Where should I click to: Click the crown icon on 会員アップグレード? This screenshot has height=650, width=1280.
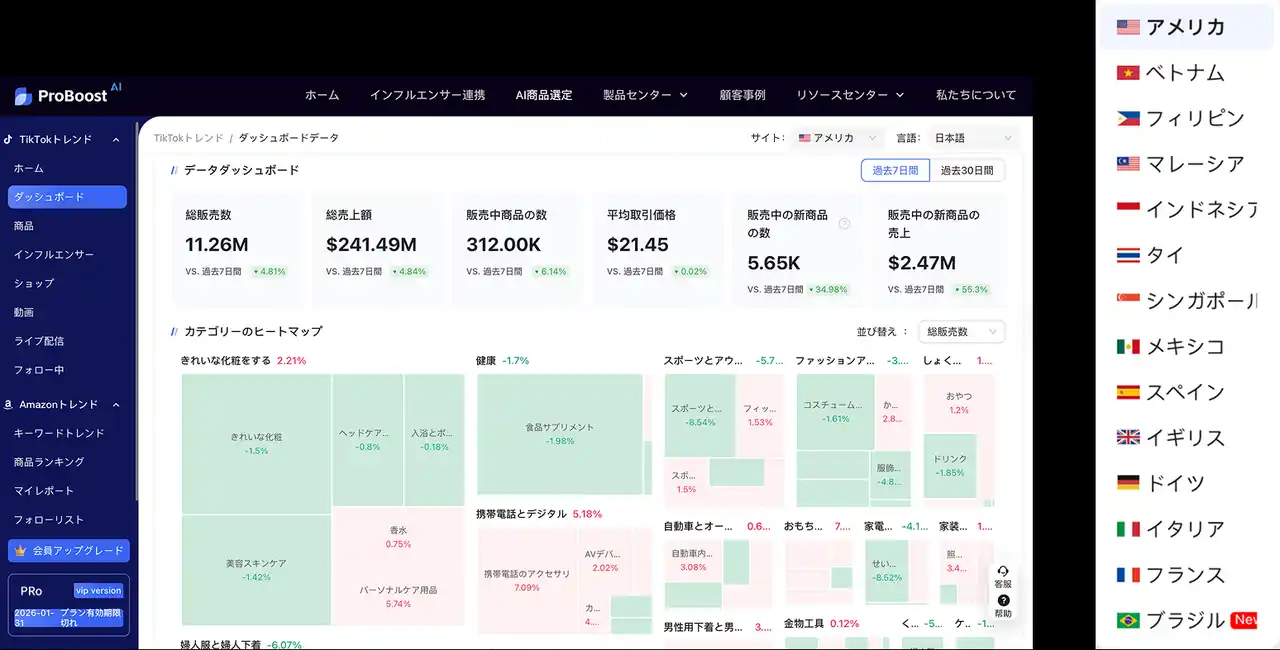(x=21, y=551)
